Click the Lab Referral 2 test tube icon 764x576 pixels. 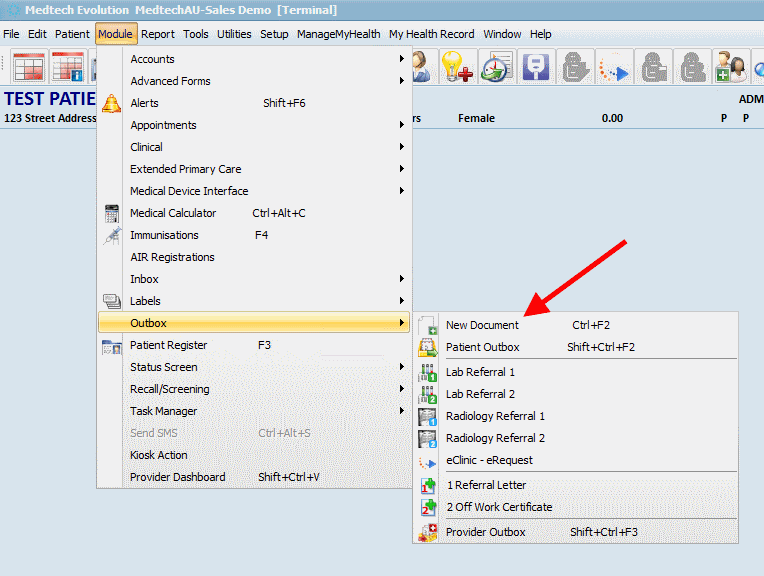(427, 394)
